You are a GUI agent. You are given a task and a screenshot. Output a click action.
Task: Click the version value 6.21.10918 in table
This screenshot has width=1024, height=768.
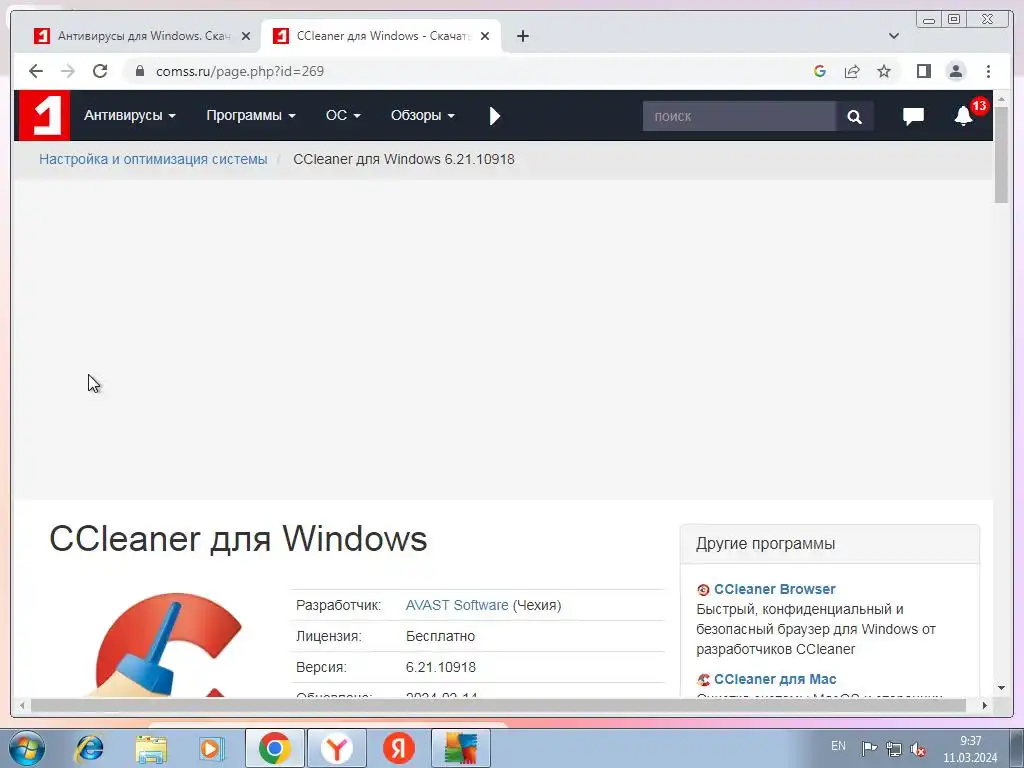tap(441, 667)
